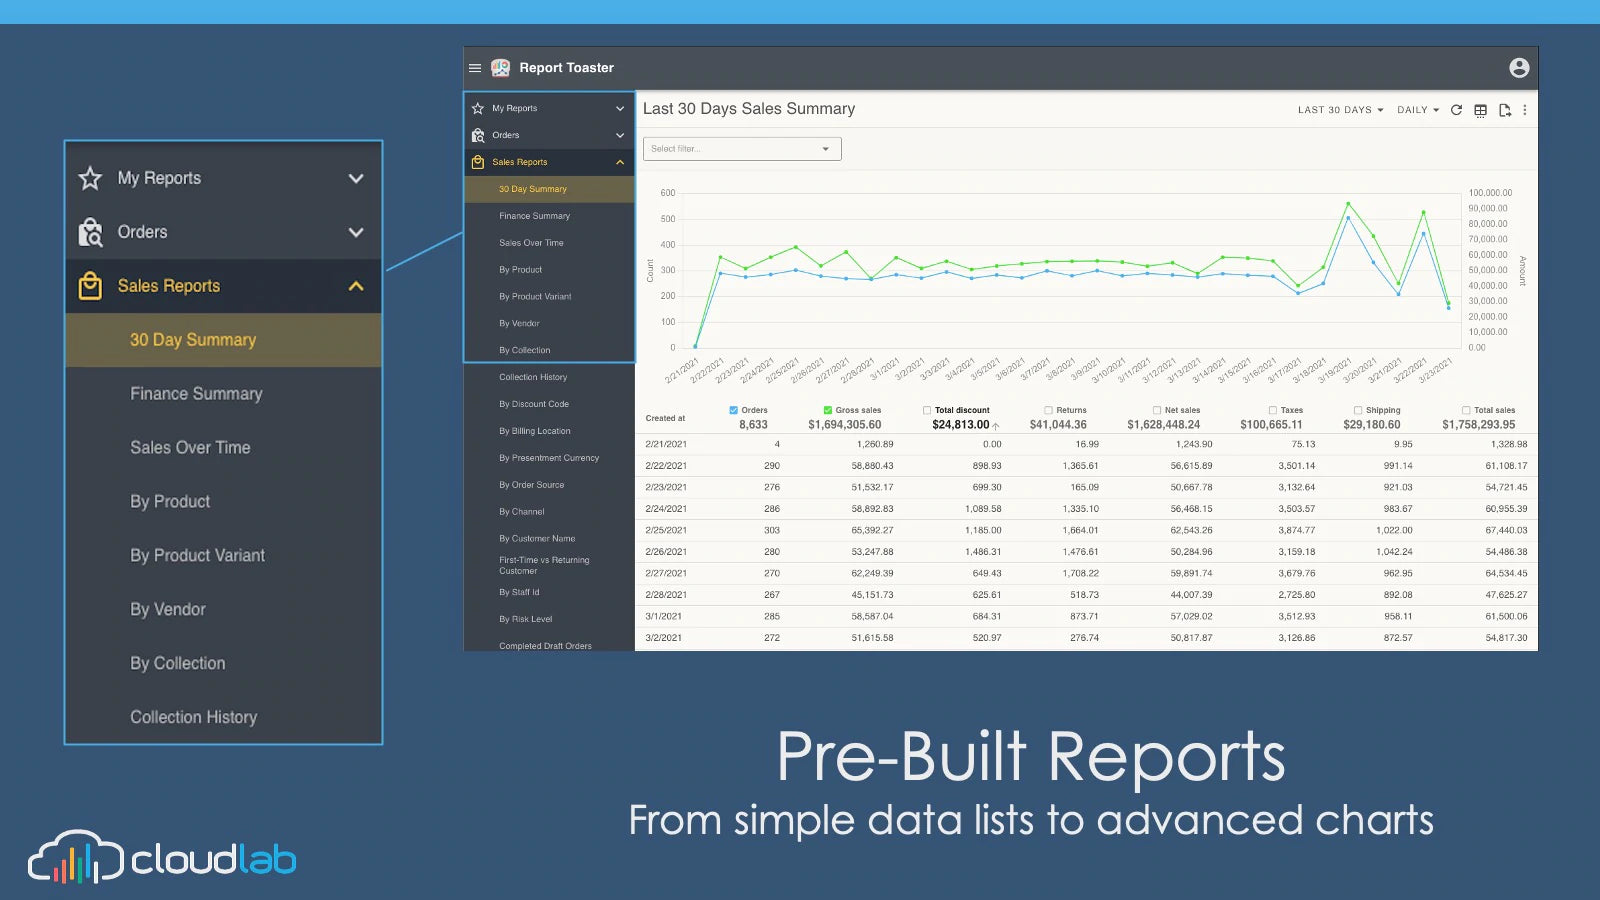Enable the Total sales series checkbox
This screenshot has width=1600, height=900.
[1466, 410]
